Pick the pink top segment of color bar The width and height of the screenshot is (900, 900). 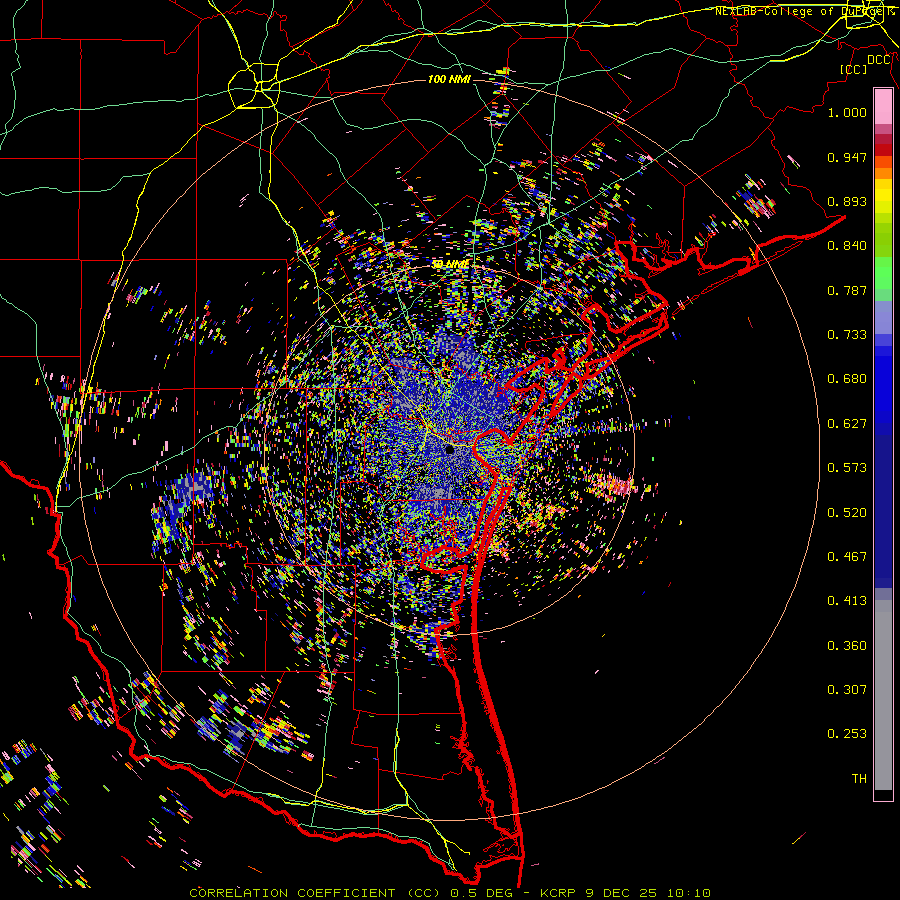pos(883,106)
